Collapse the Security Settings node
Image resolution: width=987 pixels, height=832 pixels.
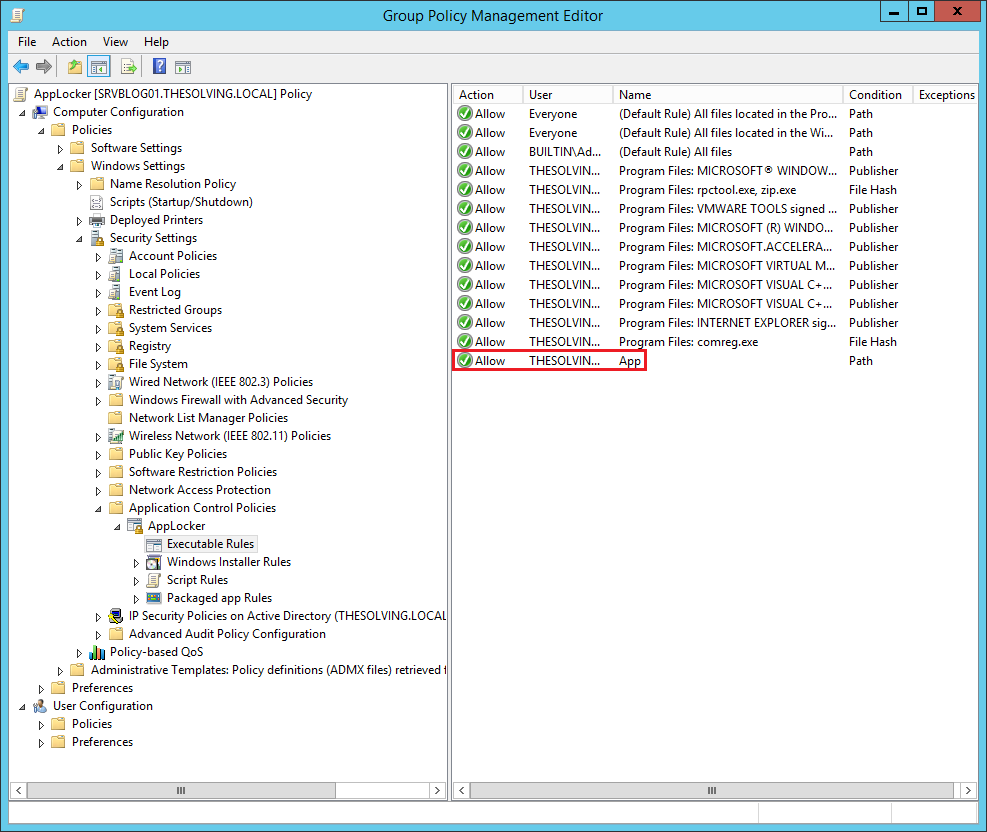[79, 239]
